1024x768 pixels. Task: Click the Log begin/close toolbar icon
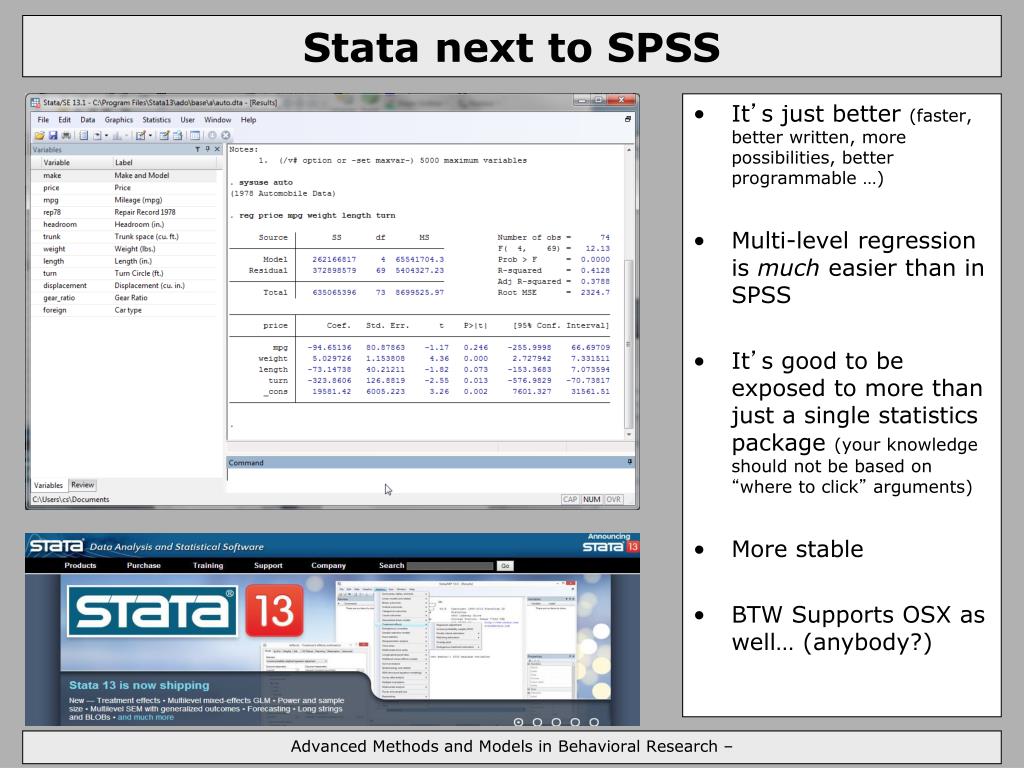(84, 135)
